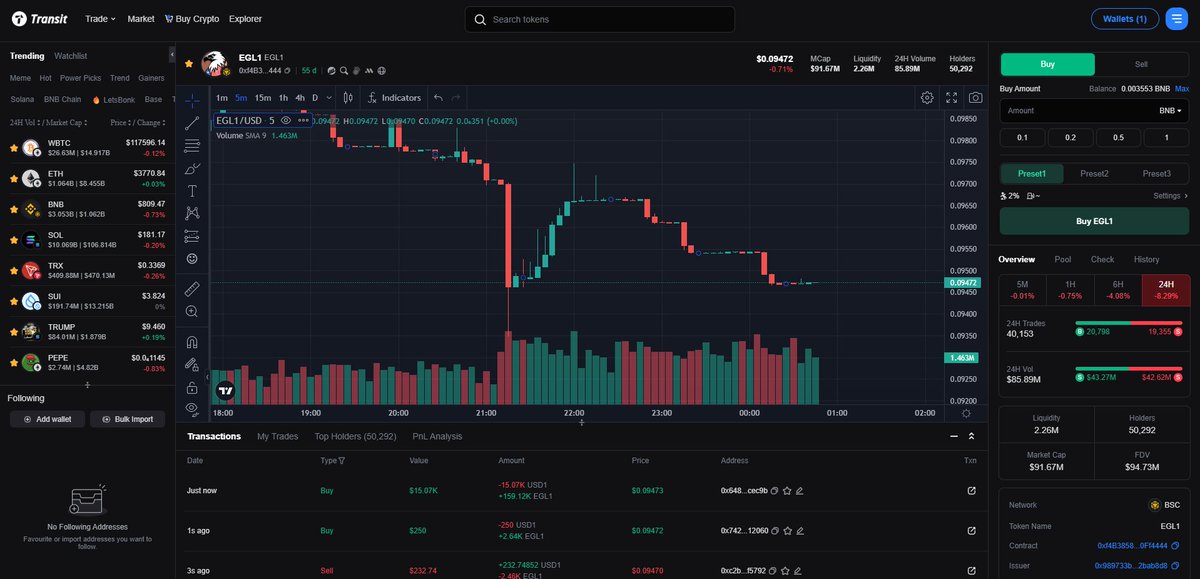
Task: Select 15m chart interval
Action: click(262, 98)
